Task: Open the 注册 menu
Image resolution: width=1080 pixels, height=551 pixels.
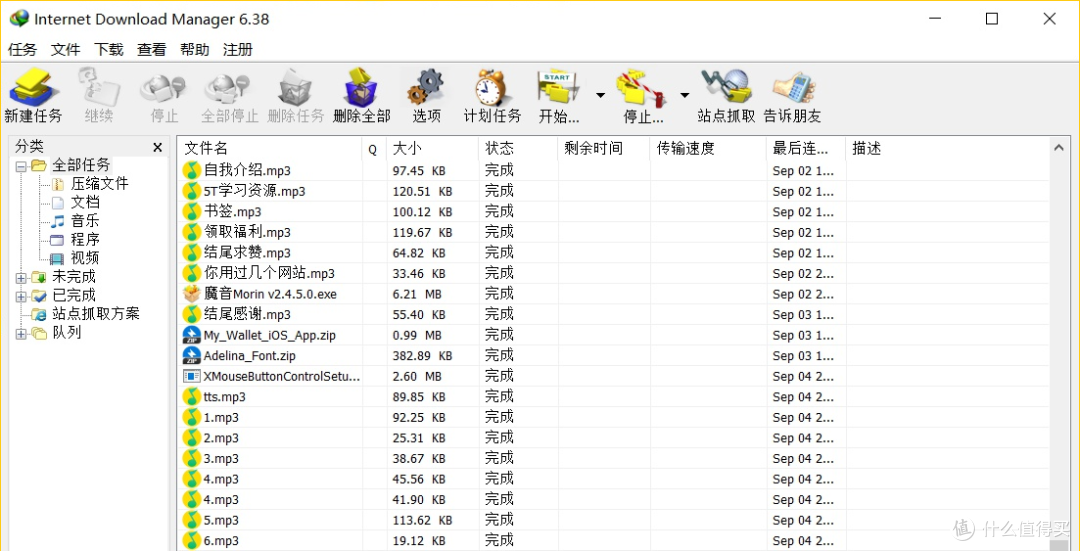Action: (x=238, y=50)
